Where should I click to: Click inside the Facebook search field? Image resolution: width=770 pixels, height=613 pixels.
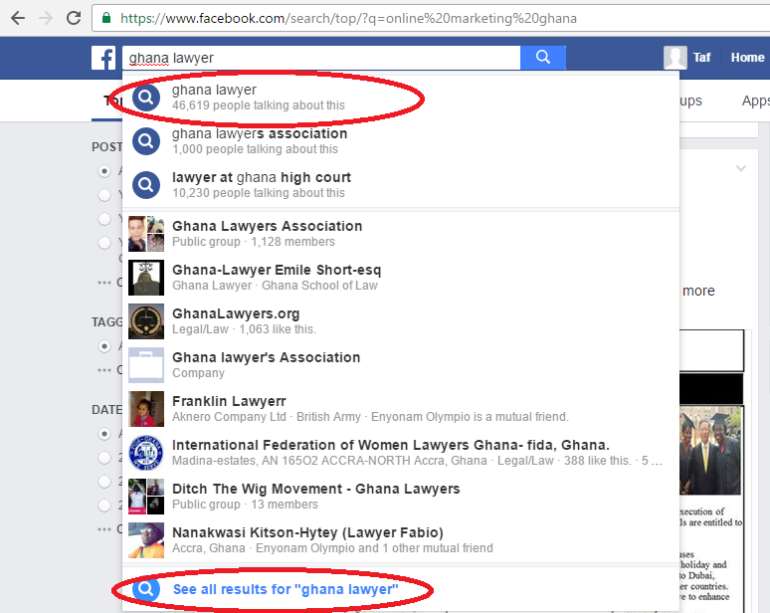pos(321,58)
